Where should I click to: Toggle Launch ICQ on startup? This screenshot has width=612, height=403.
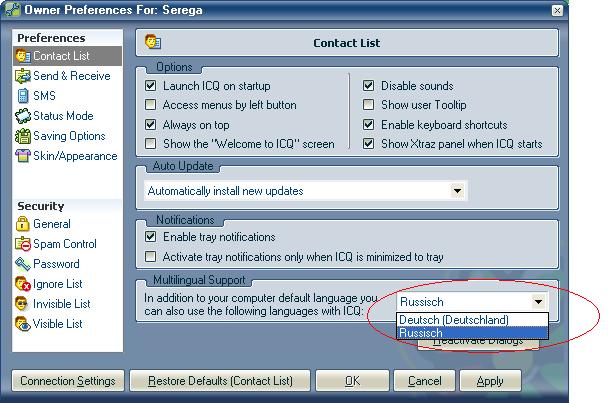[150, 85]
